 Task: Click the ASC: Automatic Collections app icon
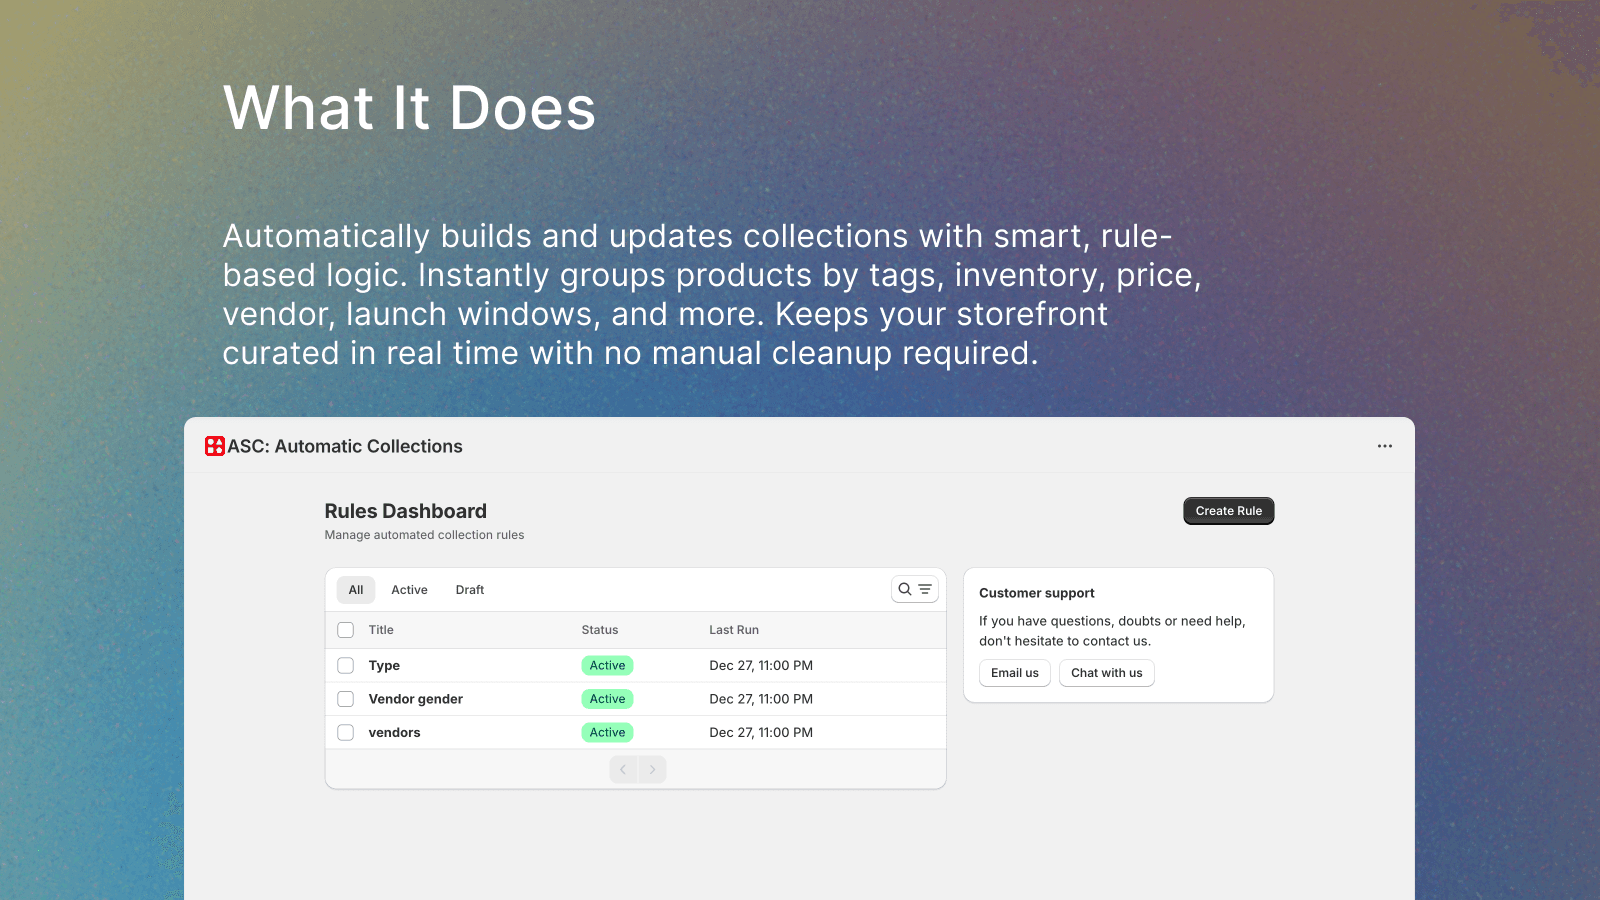tap(215, 446)
